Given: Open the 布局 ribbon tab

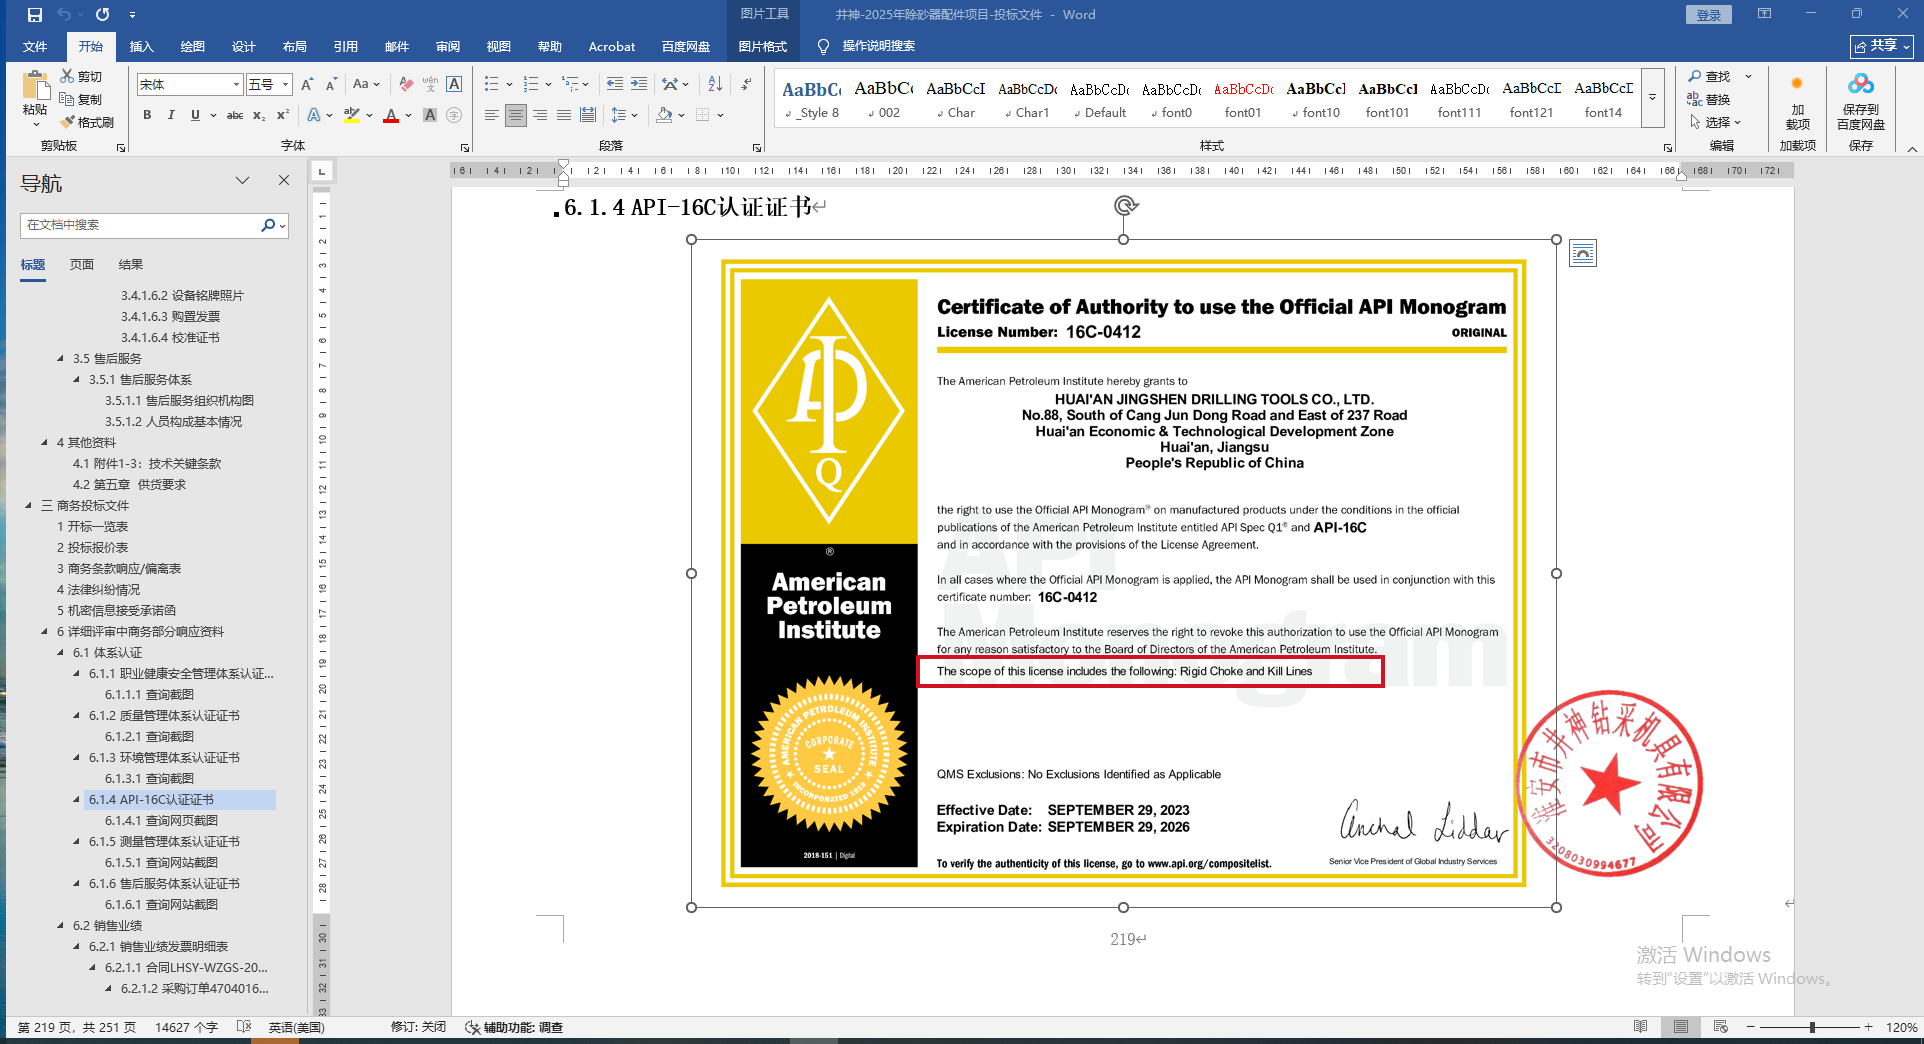Looking at the screenshot, I should click(295, 46).
